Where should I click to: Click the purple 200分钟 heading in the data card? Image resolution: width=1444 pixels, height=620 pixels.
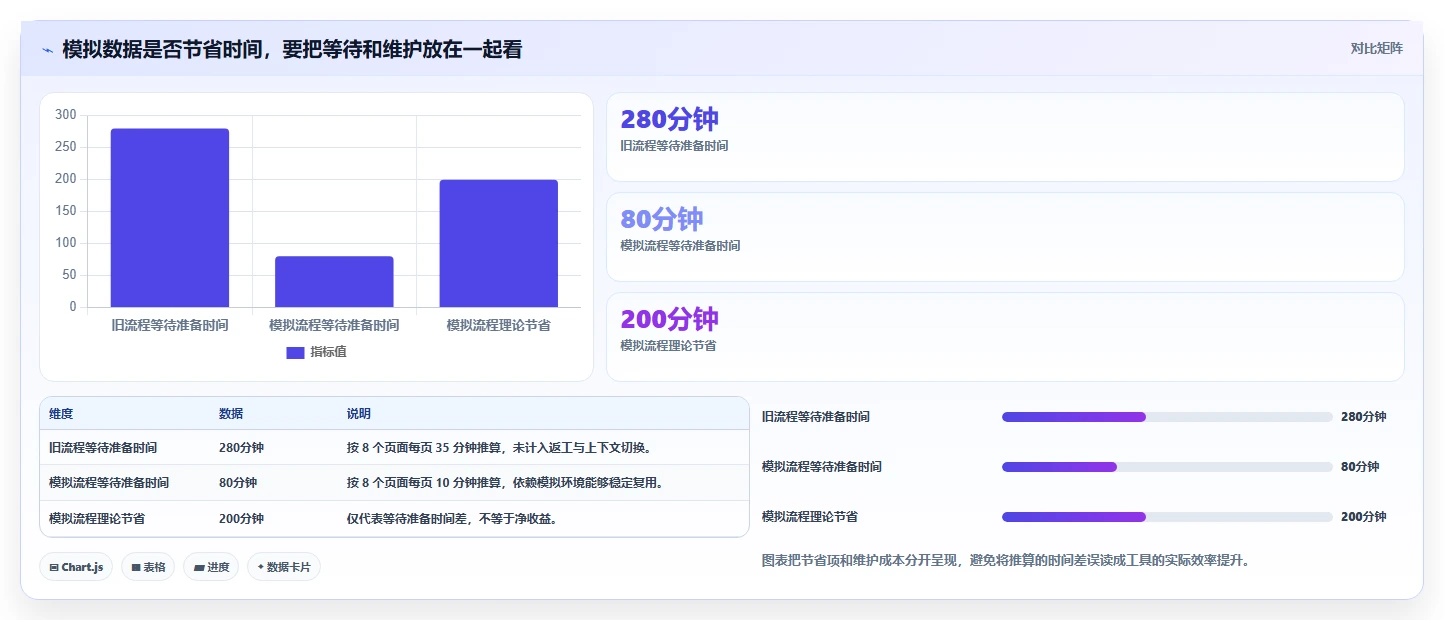[x=669, y=319]
